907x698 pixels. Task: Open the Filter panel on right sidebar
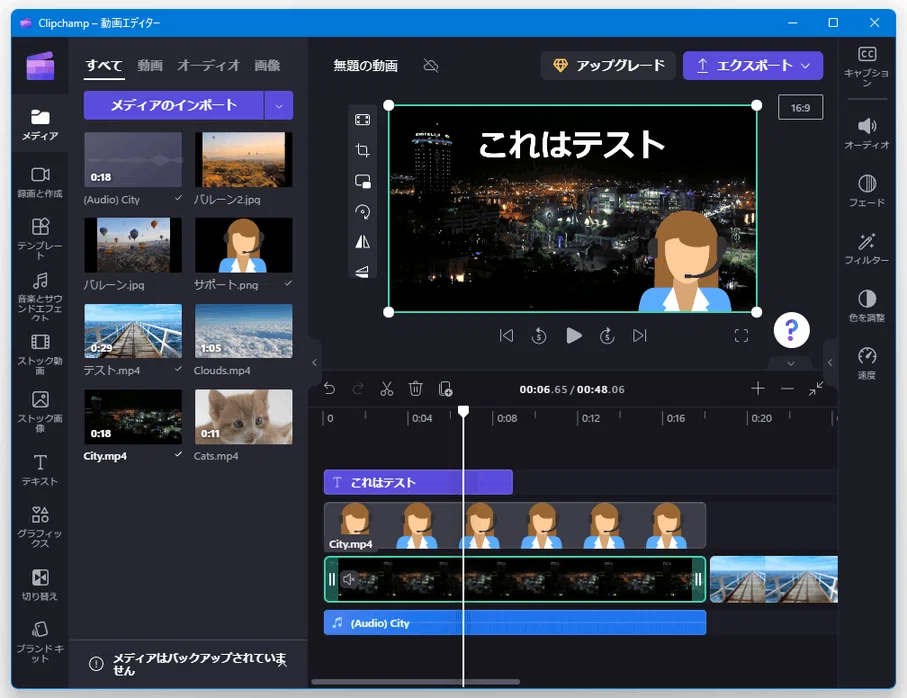click(866, 249)
